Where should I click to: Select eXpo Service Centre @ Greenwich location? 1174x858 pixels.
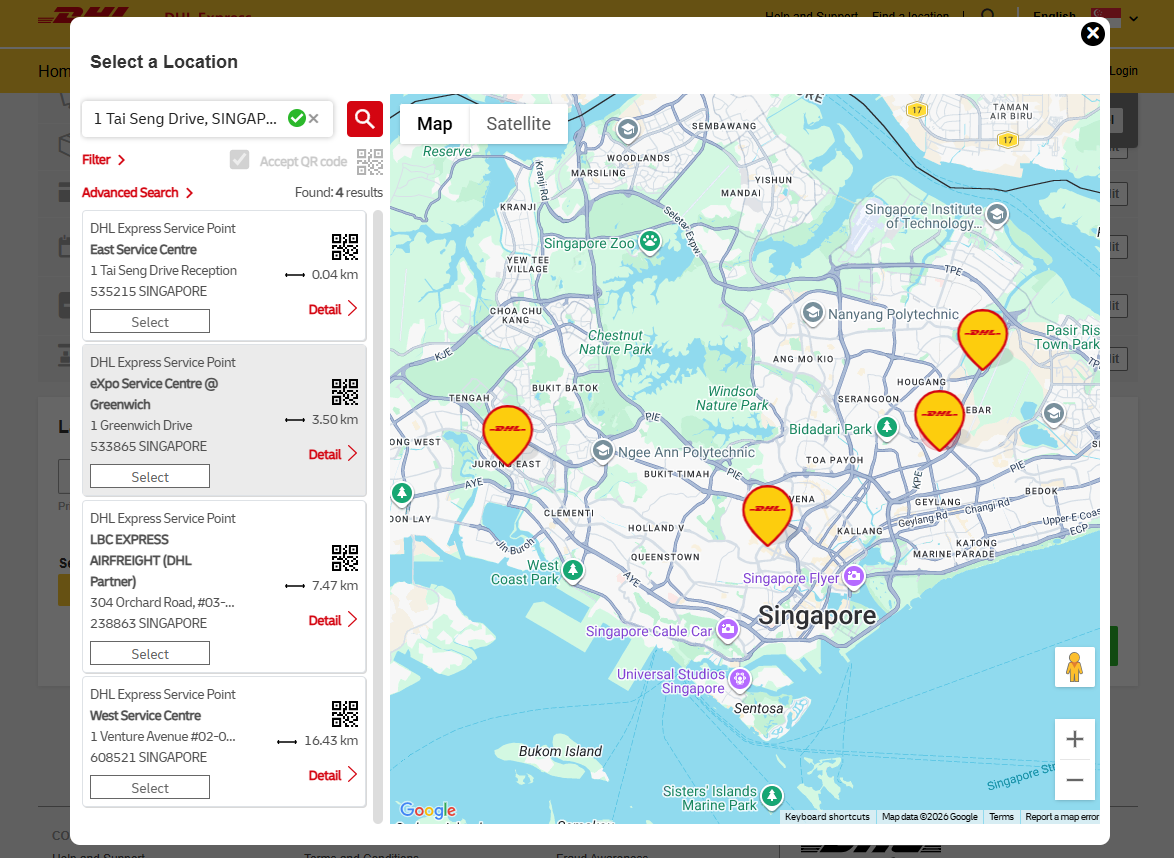tap(150, 477)
